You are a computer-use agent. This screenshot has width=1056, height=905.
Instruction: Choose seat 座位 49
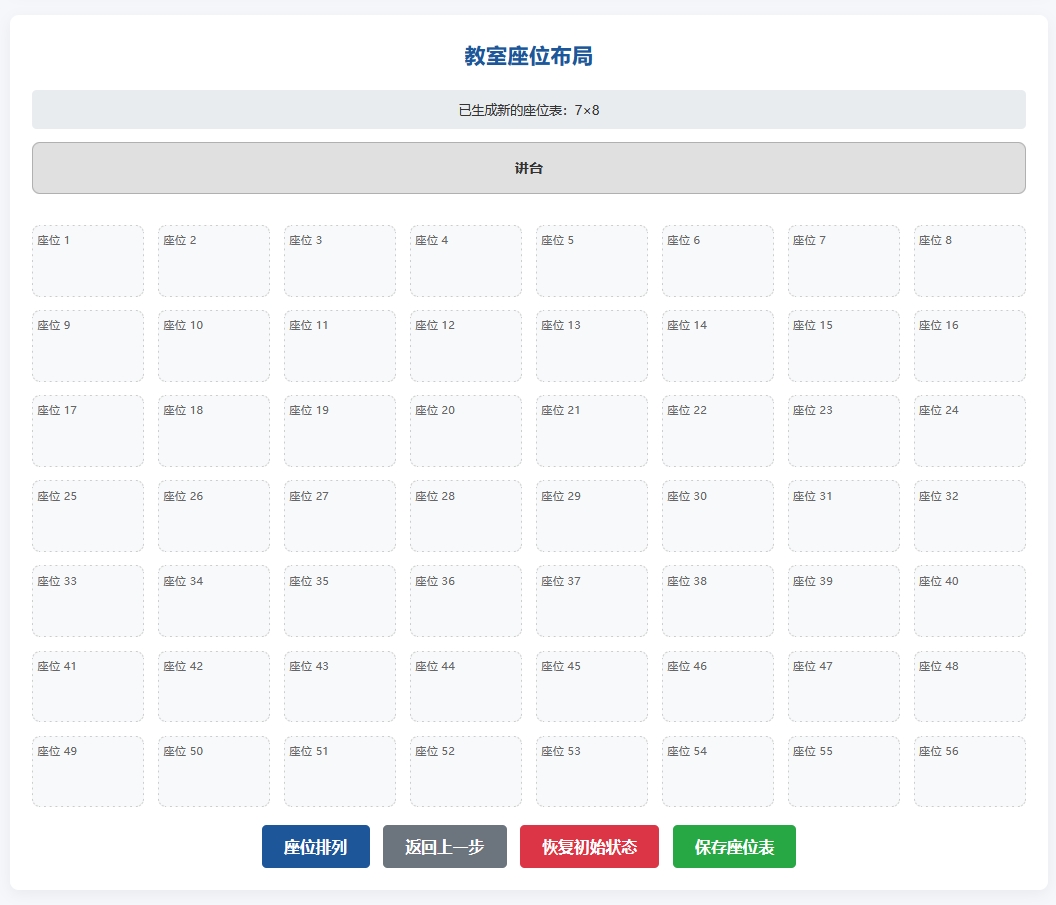[x=88, y=772]
